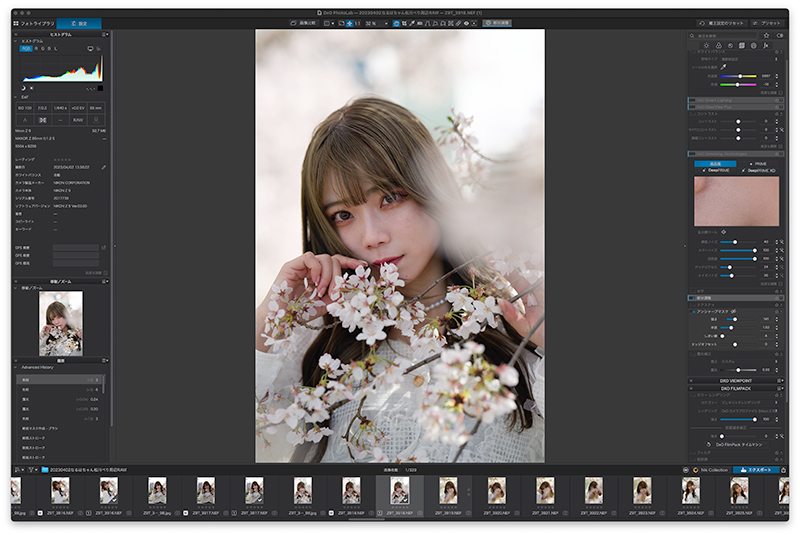800x535 pixels.
Task: Open histogram panel options menu
Action: point(105,34)
